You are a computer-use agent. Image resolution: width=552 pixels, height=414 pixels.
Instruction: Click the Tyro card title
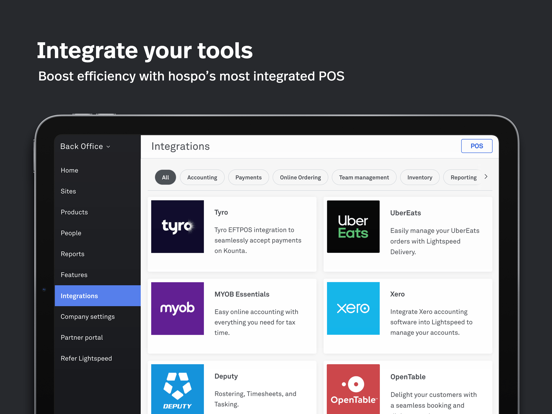pos(221,212)
